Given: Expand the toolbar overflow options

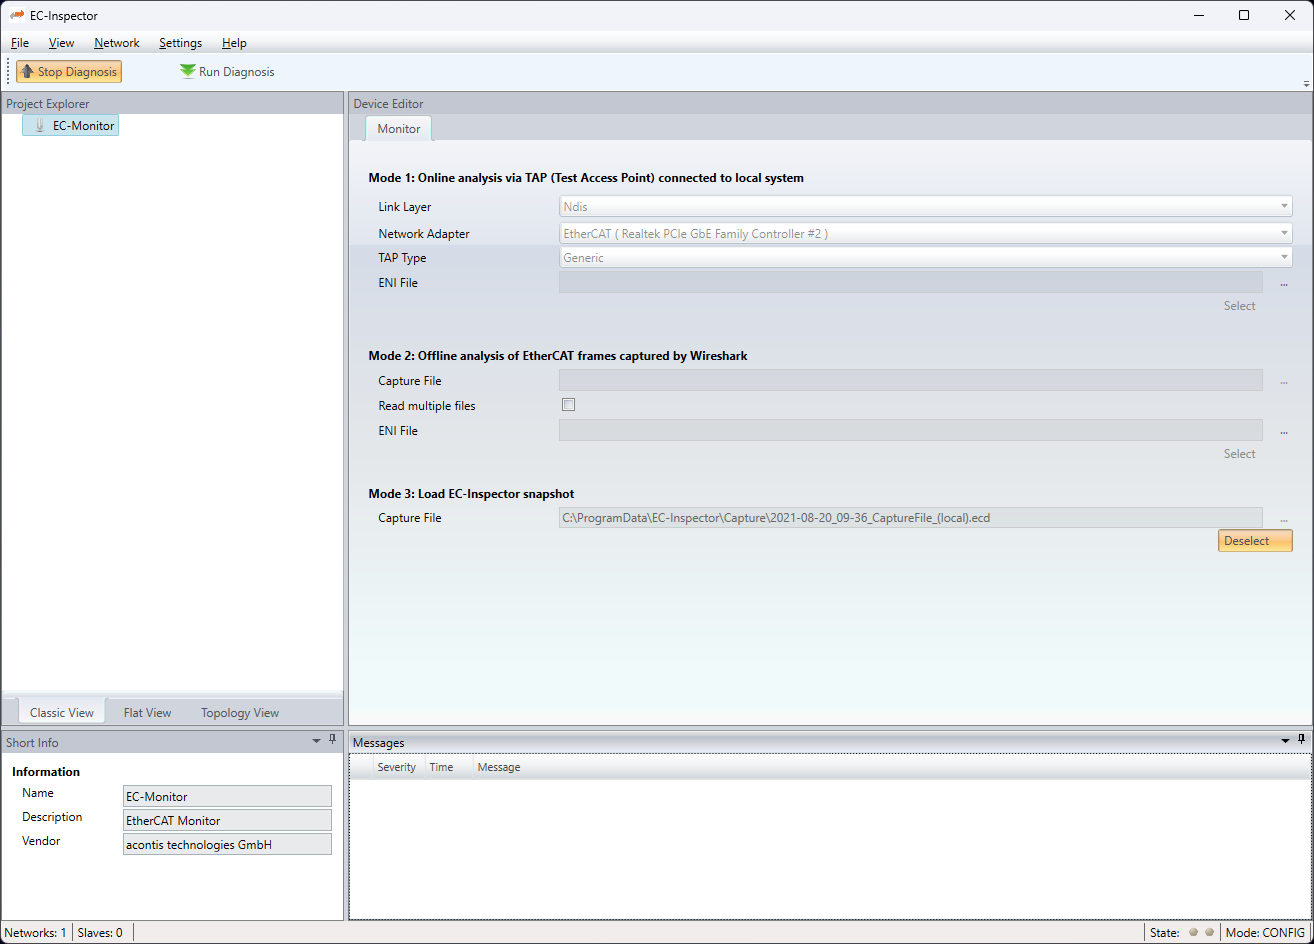Looking at the screenshot, I should point(1305,84).
